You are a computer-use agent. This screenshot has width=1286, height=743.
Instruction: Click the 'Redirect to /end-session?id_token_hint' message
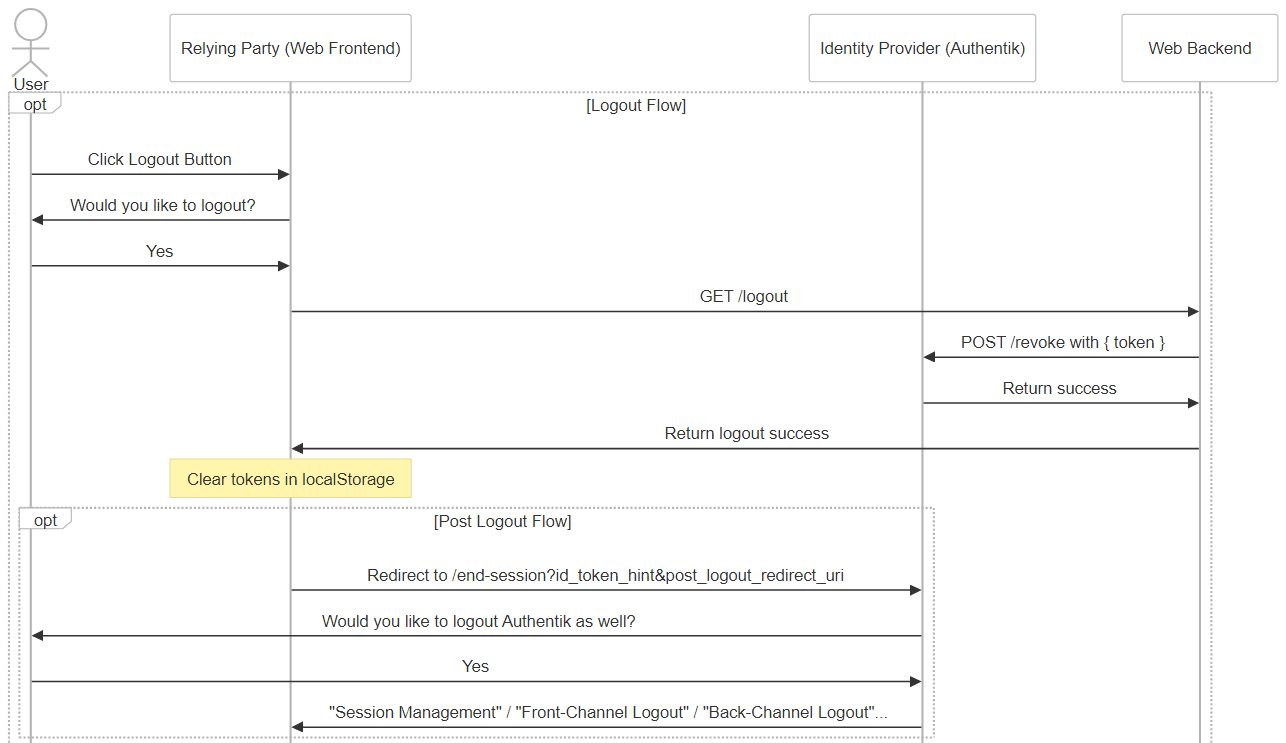pyautogui.click(x=607, y=575)
